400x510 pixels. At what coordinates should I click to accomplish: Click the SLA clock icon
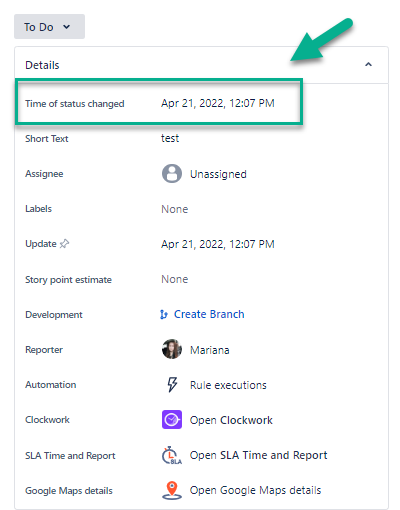pyautogui.click(x=172, y=455)
